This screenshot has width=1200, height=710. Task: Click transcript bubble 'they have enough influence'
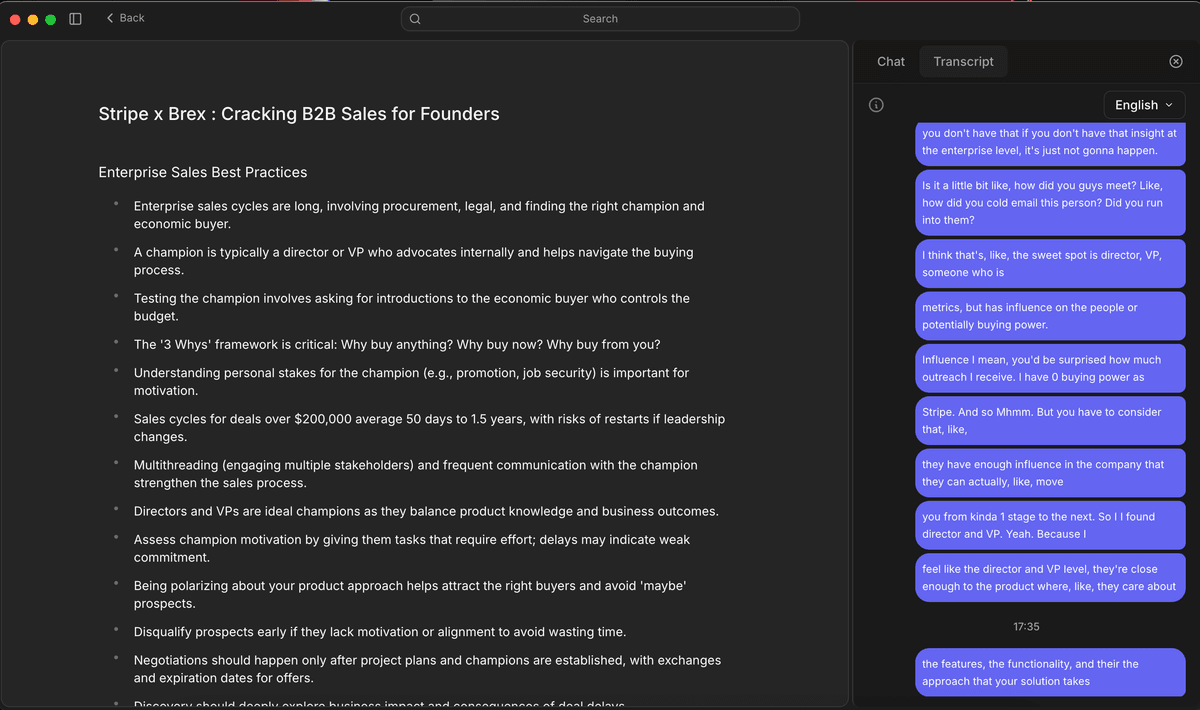(x=1050, y=473)
